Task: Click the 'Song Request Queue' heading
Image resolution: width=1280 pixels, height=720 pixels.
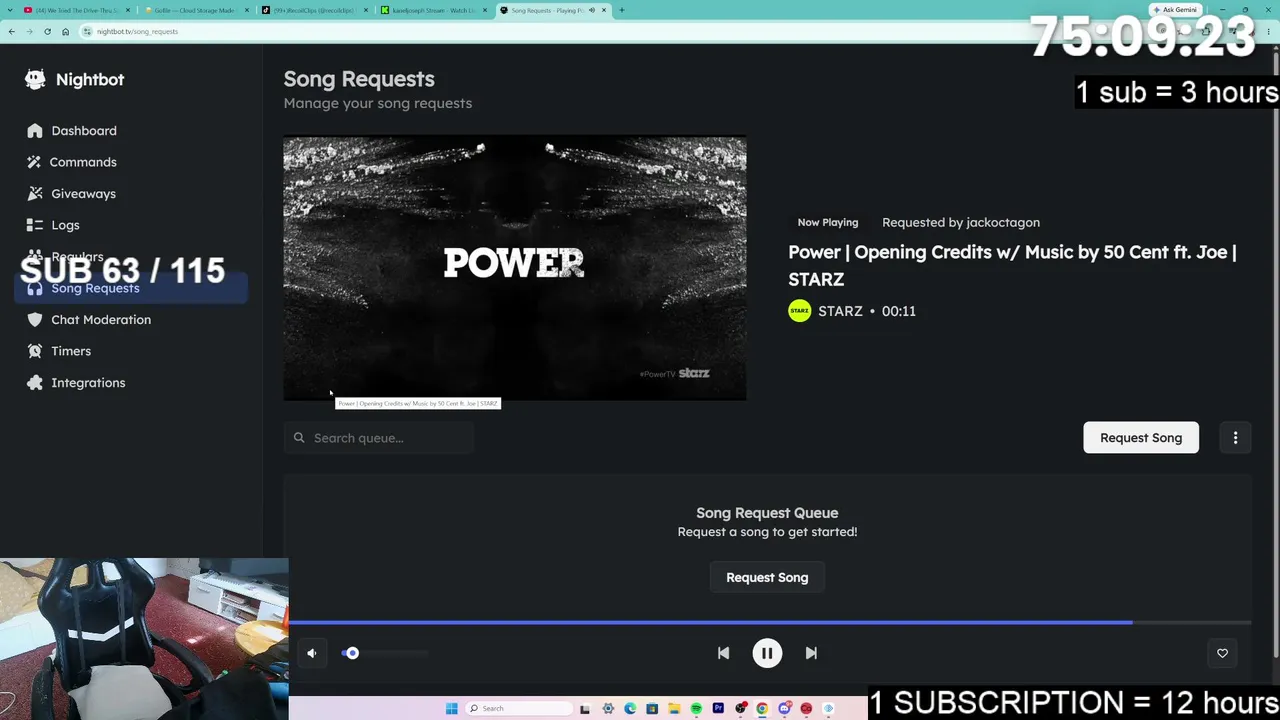Action: click(x=767, y=513)
